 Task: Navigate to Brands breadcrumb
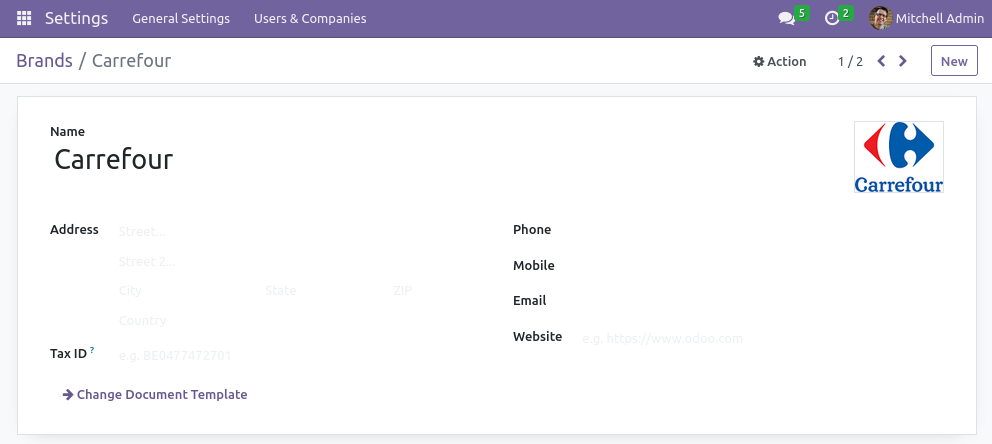[x=44, y=61]
